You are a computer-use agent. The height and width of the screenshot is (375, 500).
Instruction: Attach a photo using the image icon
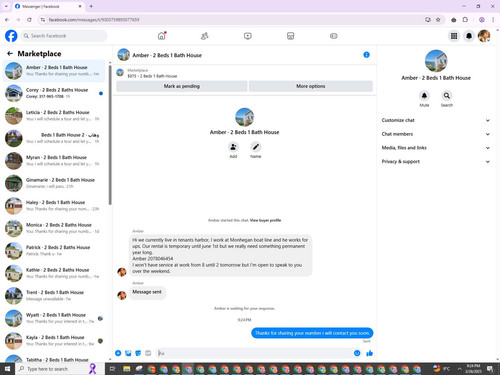tap(128, 353)
